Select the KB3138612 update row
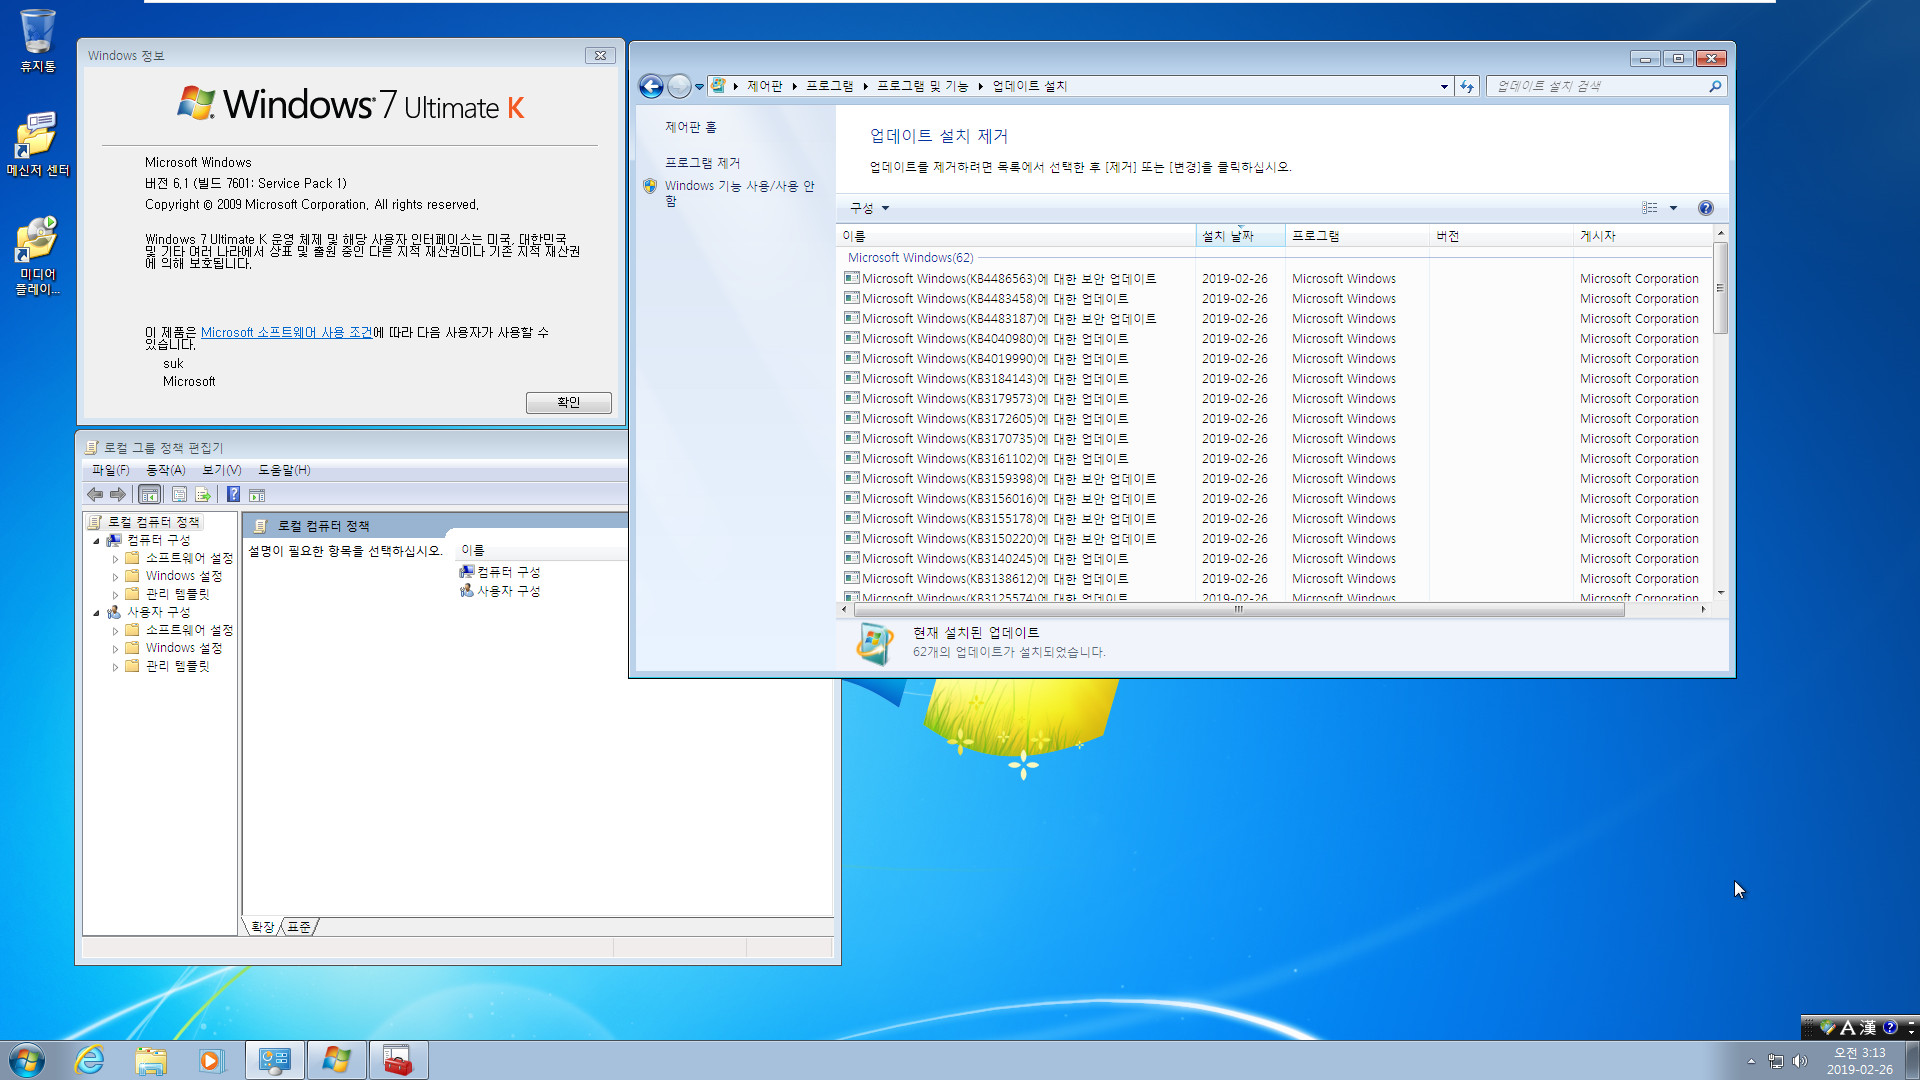This screenshot has width=1920, height=1080. pyautogui.click(x=1275, y=579)
